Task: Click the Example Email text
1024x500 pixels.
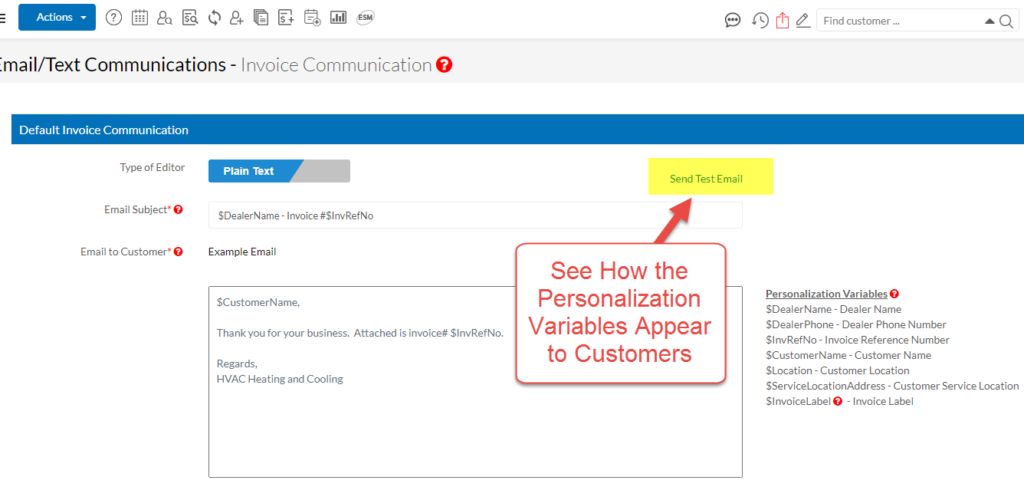Action: 242,252
